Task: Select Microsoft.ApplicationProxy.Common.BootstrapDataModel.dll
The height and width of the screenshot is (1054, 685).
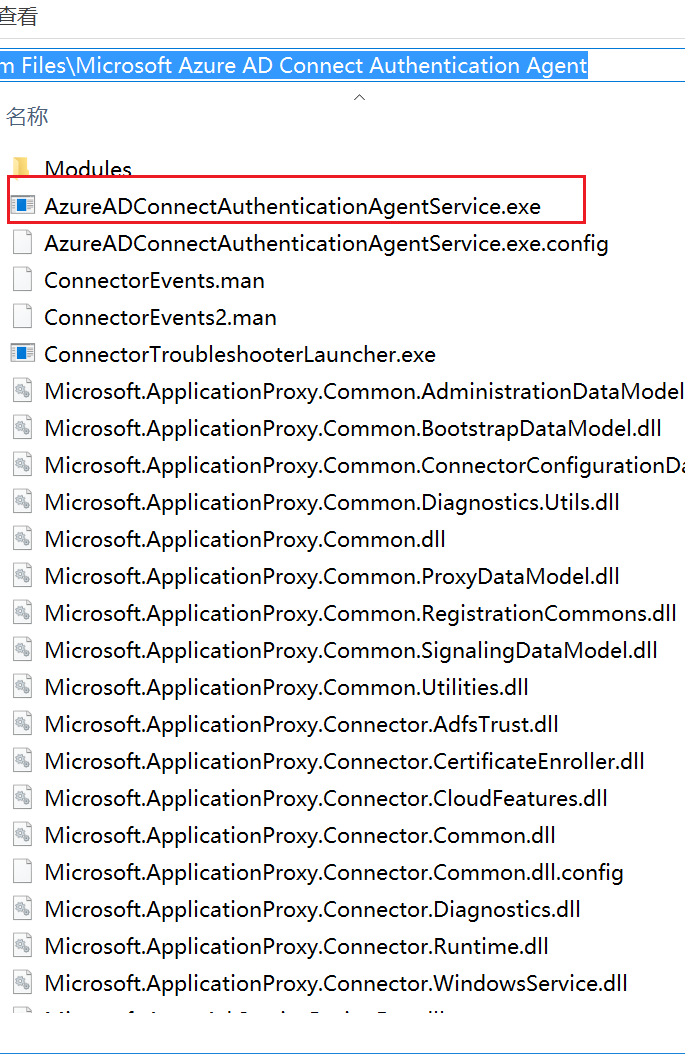Action: pos(353,428)
